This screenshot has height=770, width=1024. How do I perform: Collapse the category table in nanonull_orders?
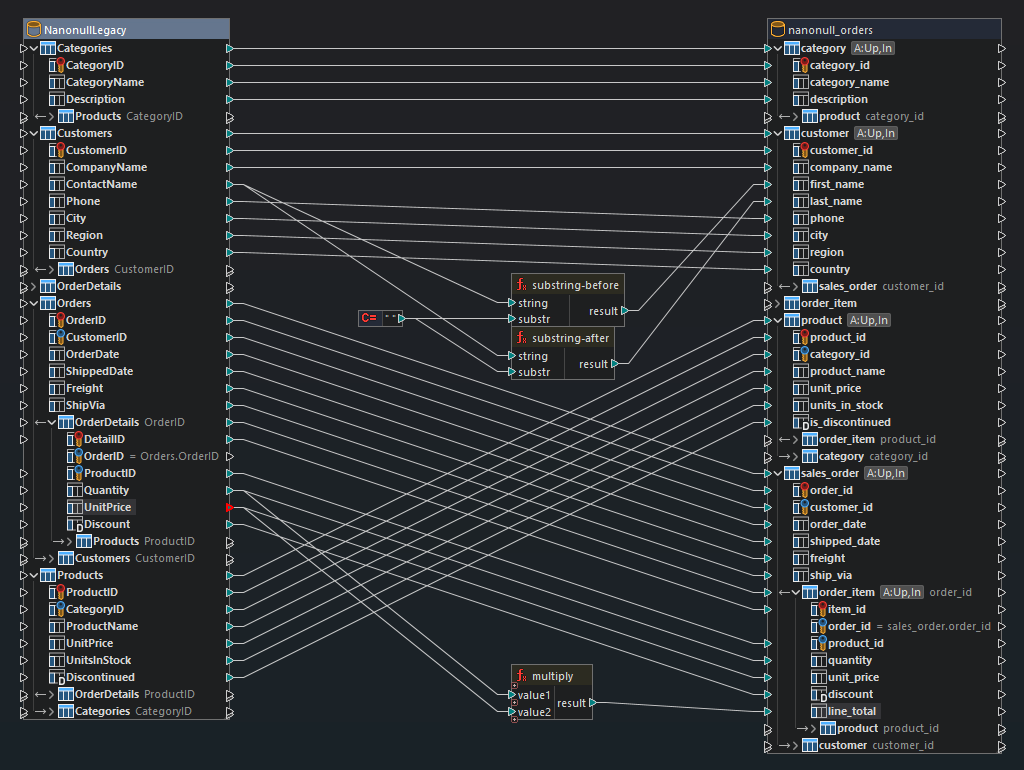[778, 48]
